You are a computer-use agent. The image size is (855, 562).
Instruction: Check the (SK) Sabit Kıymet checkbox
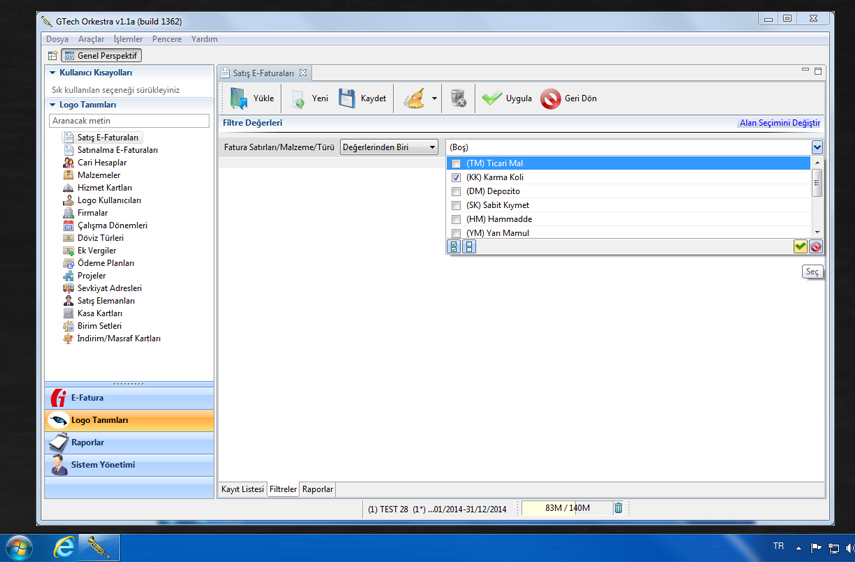456,205
